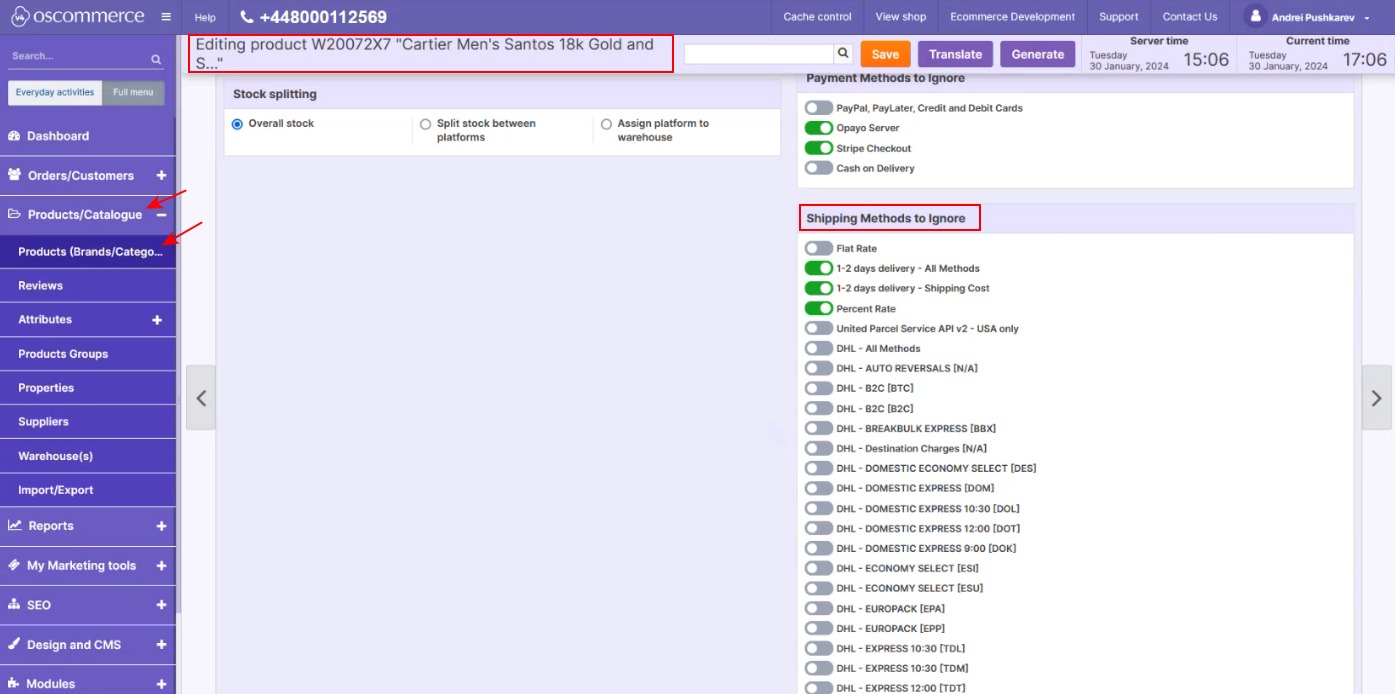The image size is (1395, 694).
Task: Expand the Modules menu plus
Action: tap(161, 683)
